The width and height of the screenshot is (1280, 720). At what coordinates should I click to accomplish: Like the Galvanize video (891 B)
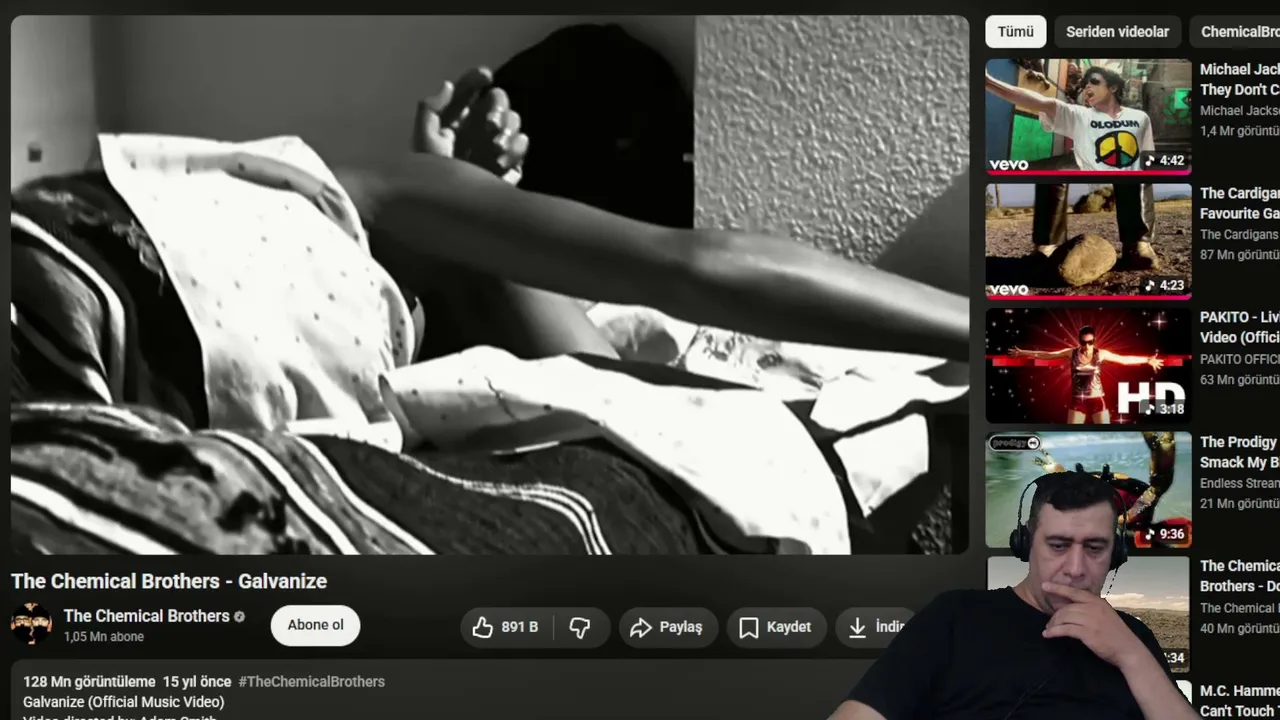click(x=506, y=627)
